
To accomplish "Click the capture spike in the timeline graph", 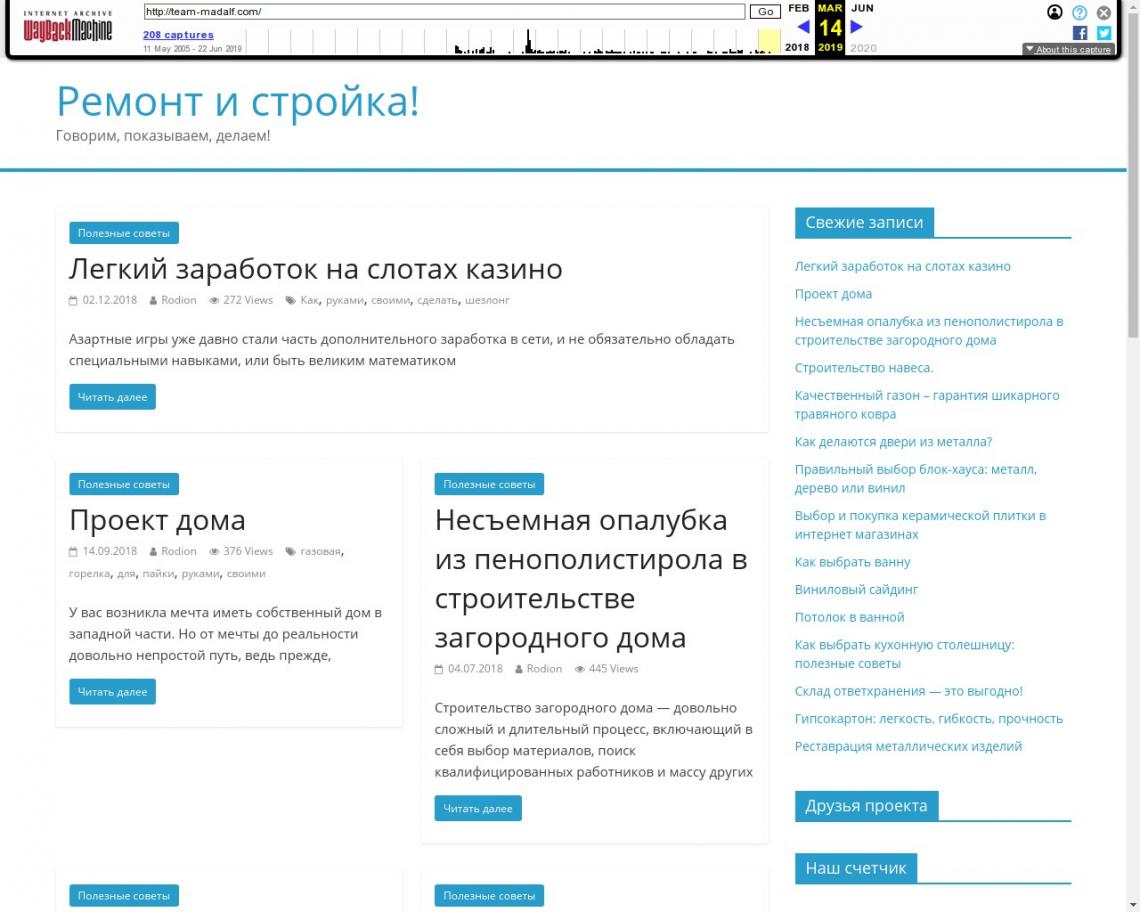I will pyautogui.click(x=528, y=41).
